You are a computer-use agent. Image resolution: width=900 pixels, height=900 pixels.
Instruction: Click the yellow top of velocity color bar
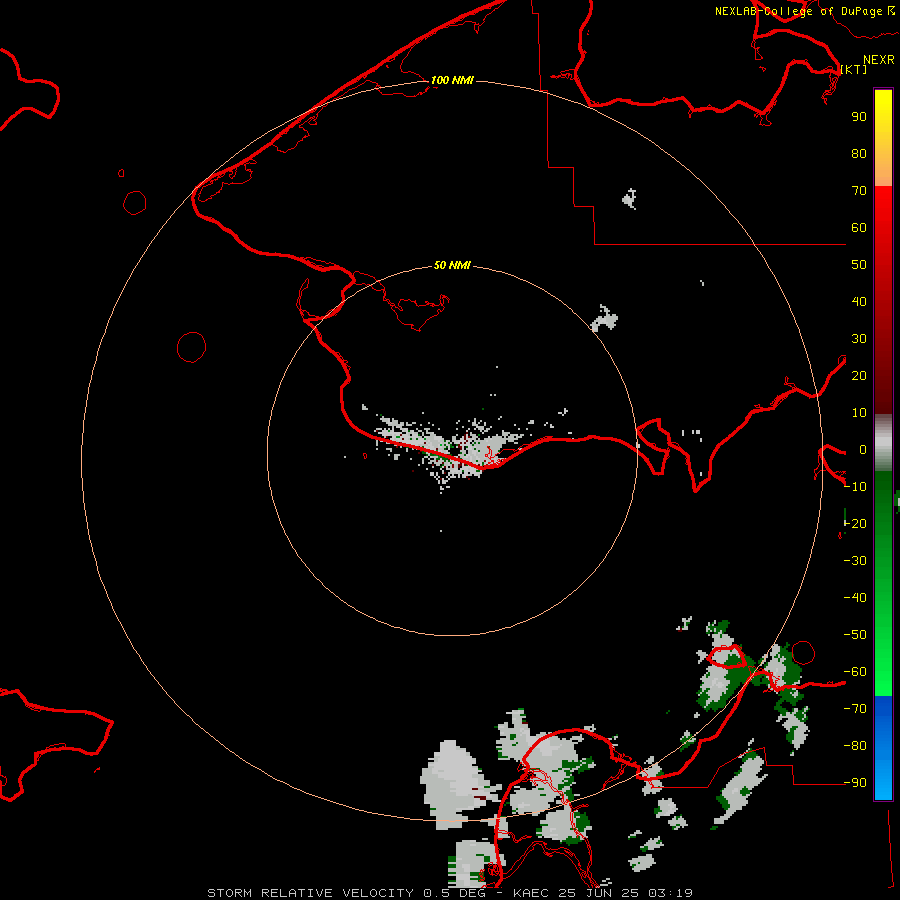pyautogui.click(x=883, y=109)
